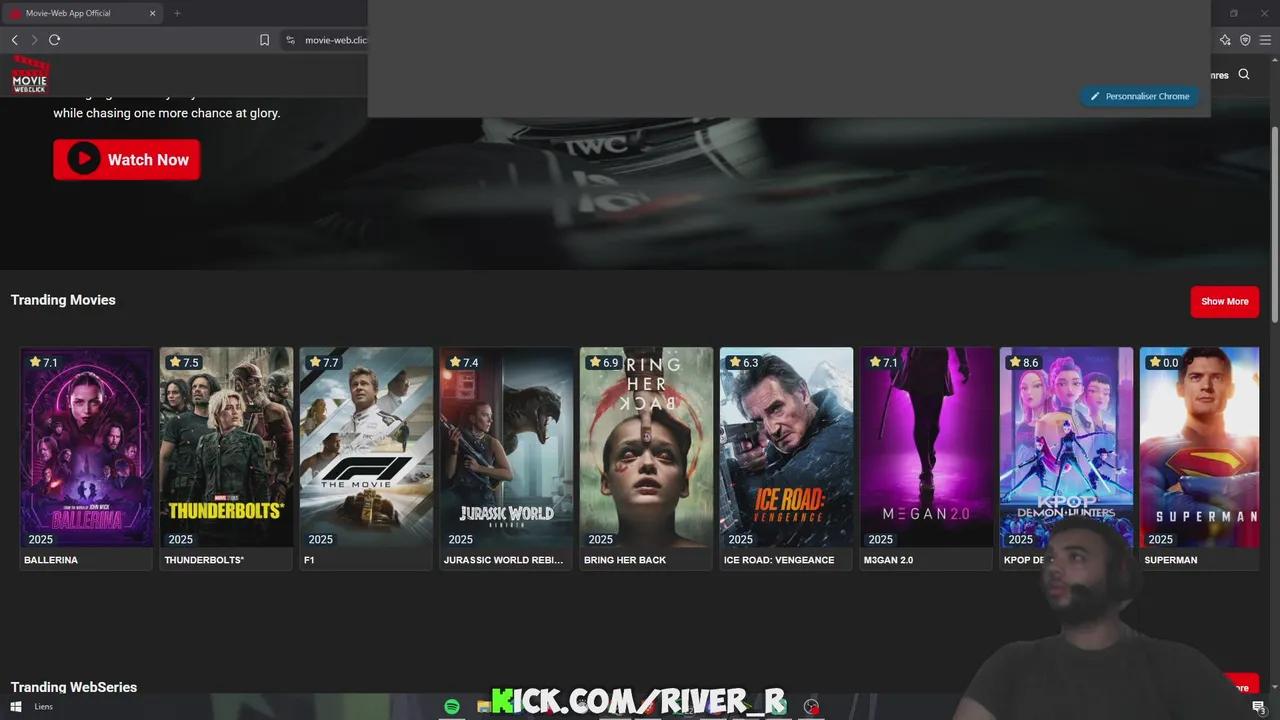The width and height of the screenshot is (1280, 720).
Task: Open the Brave Shields icon
Action: point(1245,40)
